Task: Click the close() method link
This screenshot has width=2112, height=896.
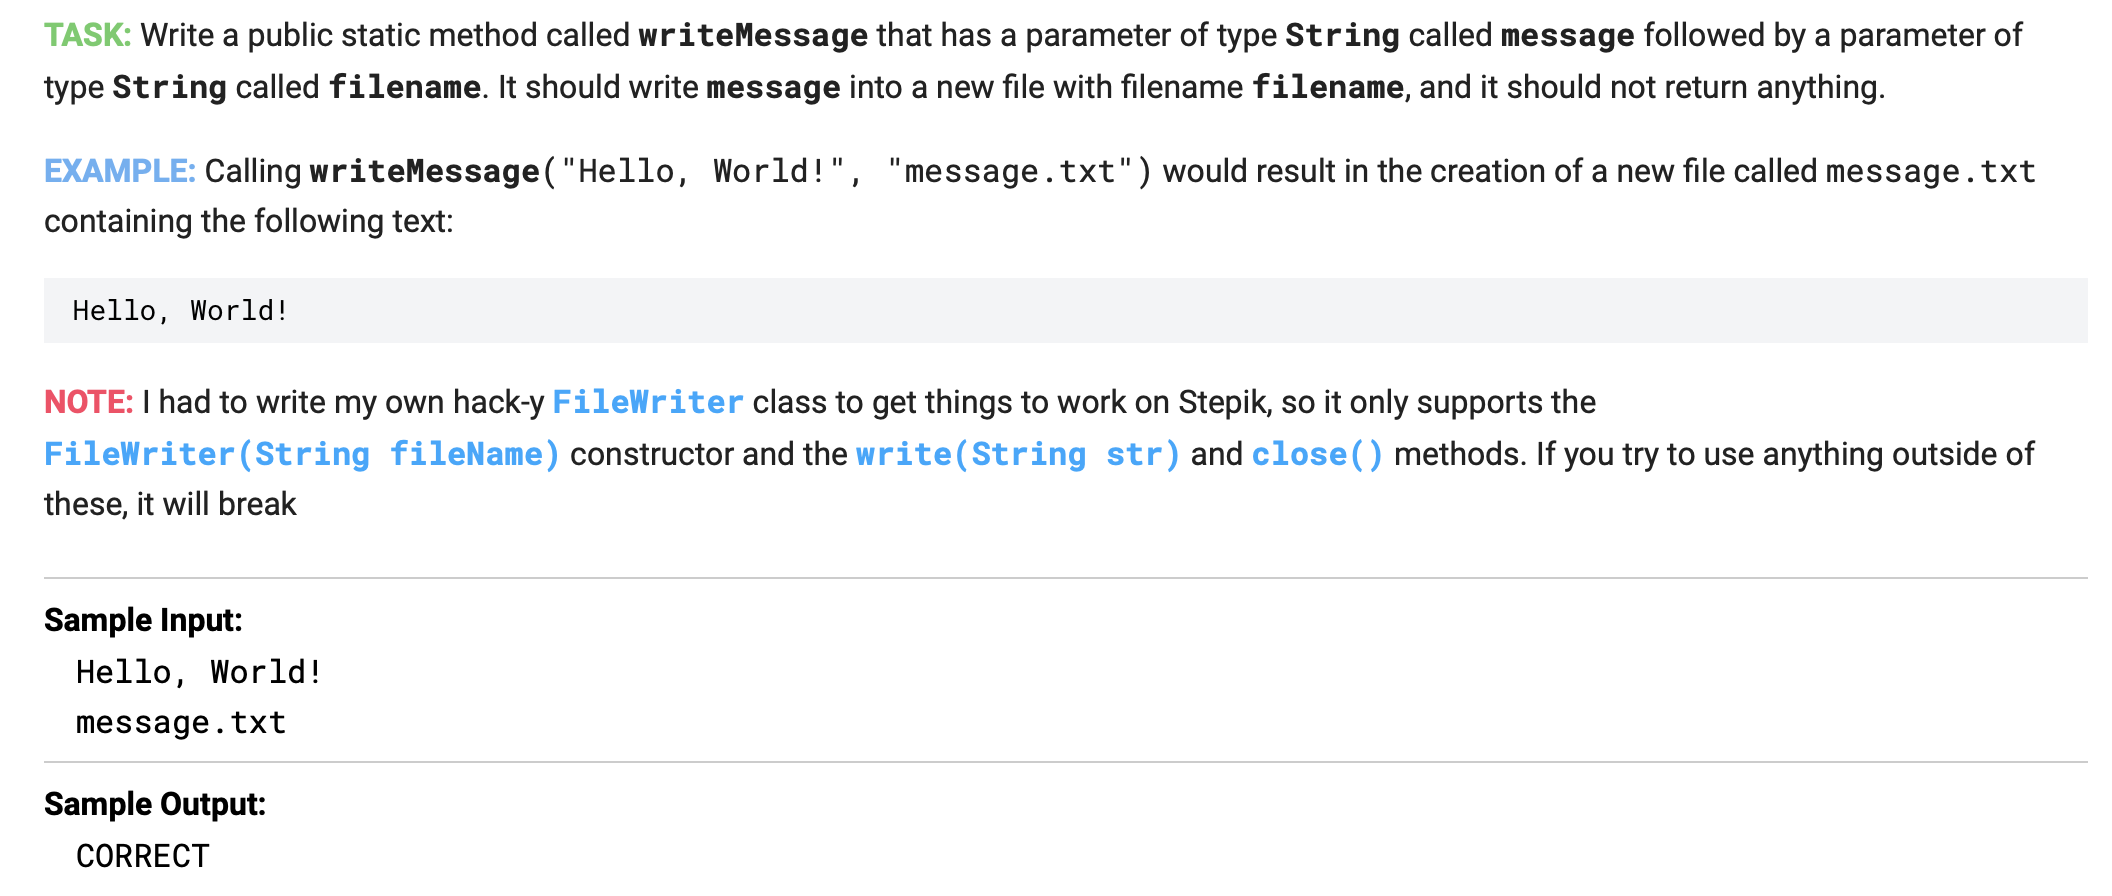Action: (x=1318, y=454)
